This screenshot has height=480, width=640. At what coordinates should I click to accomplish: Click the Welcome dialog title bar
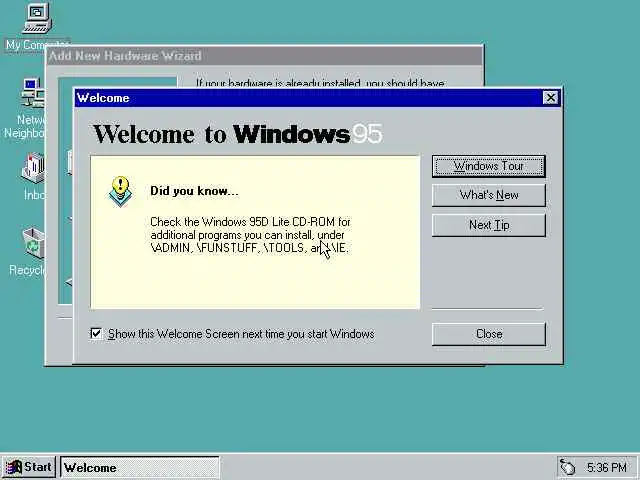309,98
